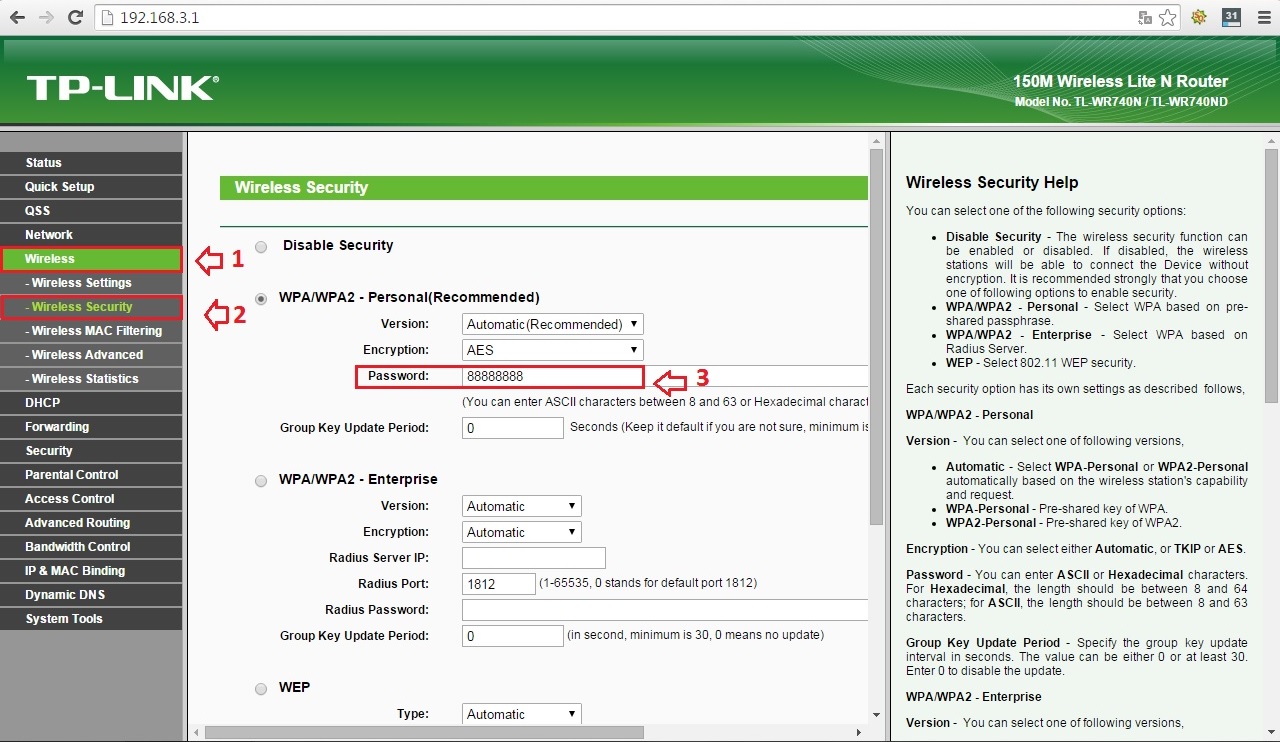Click the calendar 31 extension icon

(x=1231, y=17)
